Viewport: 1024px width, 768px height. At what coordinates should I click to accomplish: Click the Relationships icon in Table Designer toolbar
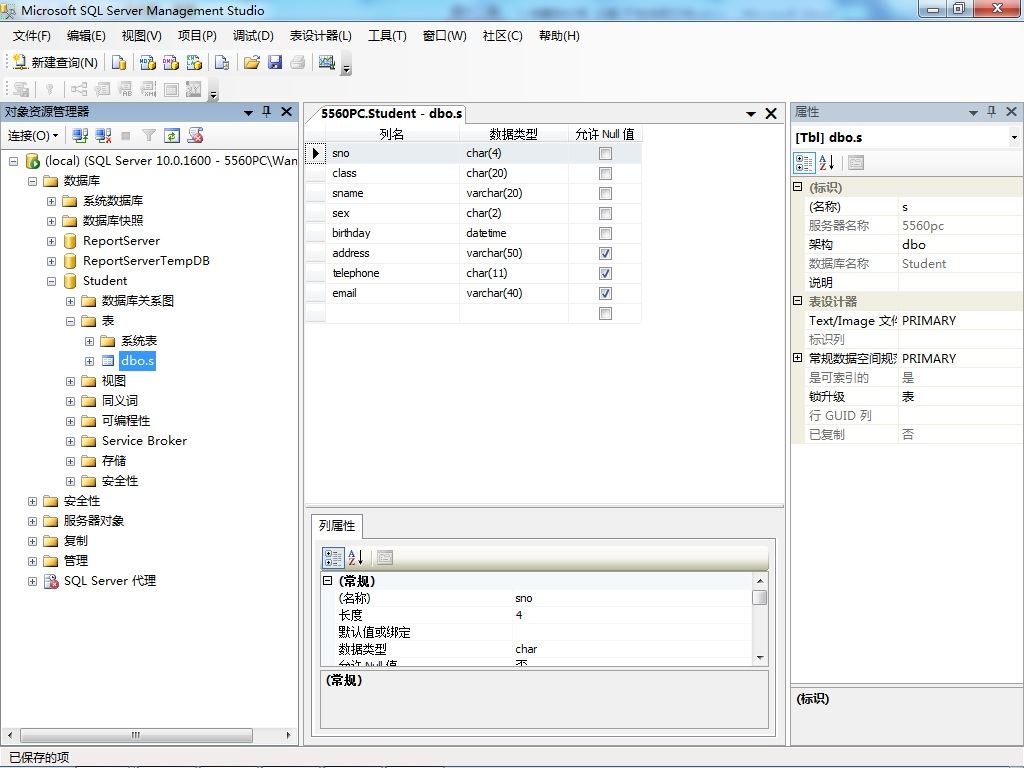point(79,89)
